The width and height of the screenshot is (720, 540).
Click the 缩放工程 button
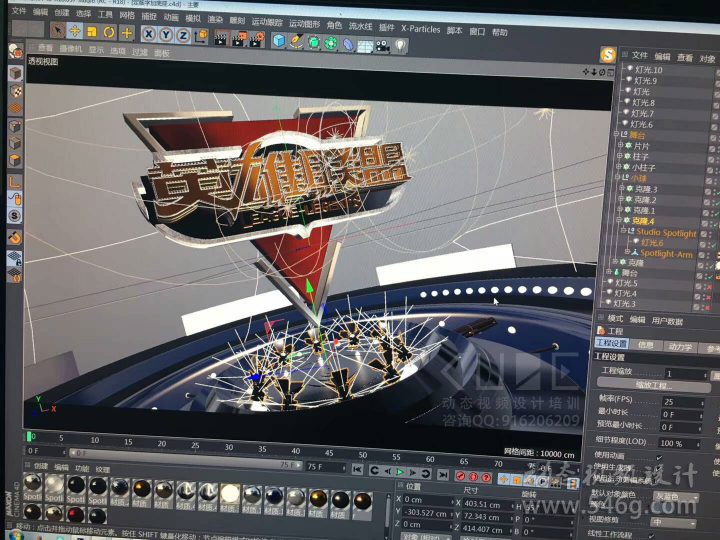point(651,385)
